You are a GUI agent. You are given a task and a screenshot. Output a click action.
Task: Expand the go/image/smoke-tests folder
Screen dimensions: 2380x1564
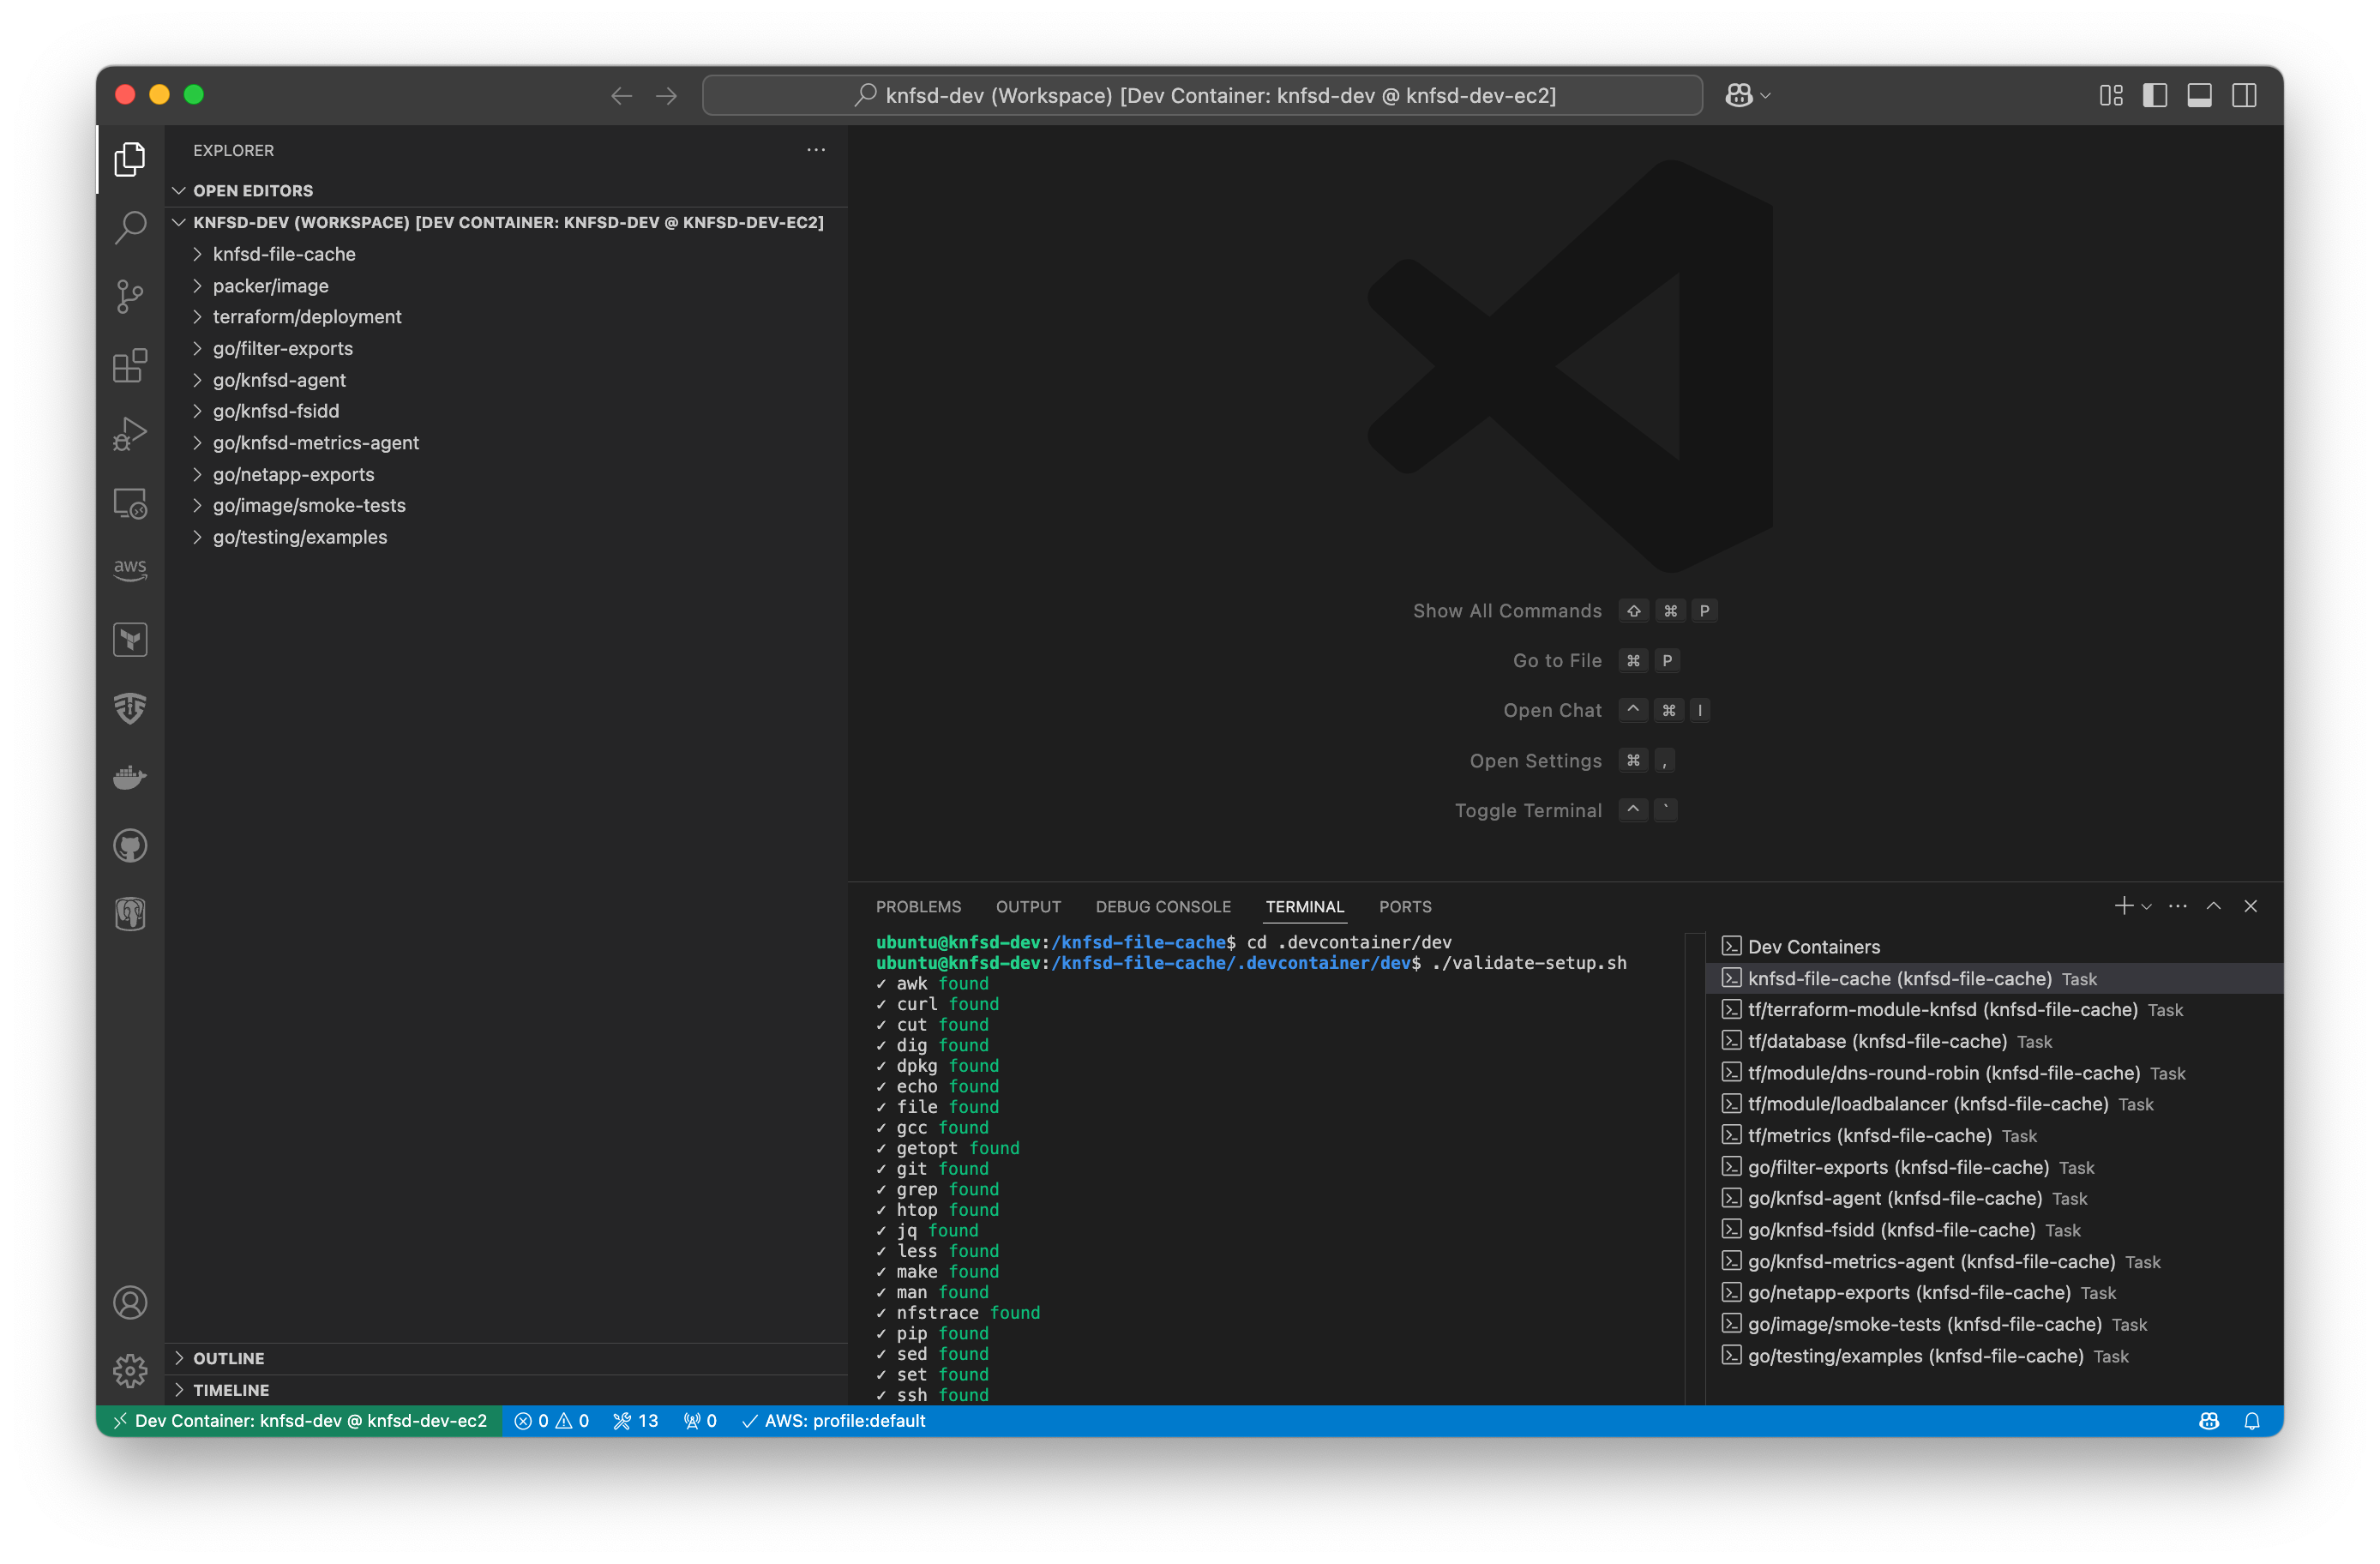pyautogui.click(x=507, y=506)
